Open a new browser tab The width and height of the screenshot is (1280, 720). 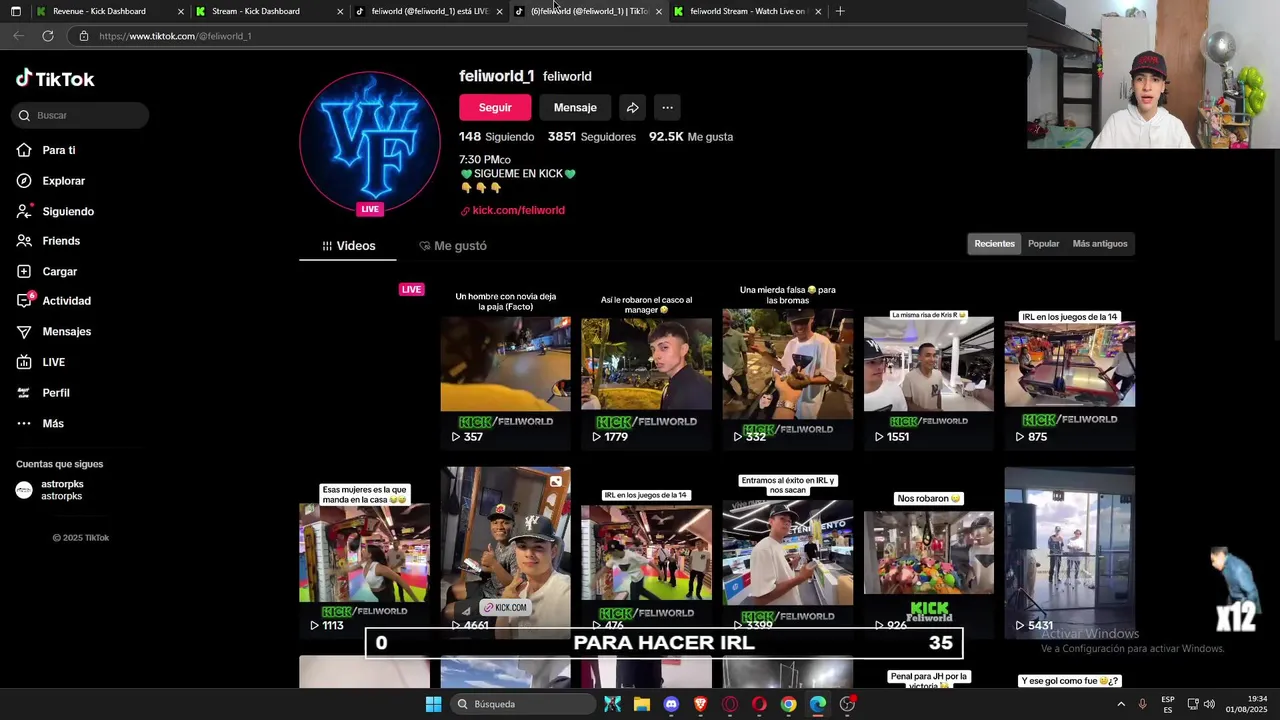(x=840, y=11)
